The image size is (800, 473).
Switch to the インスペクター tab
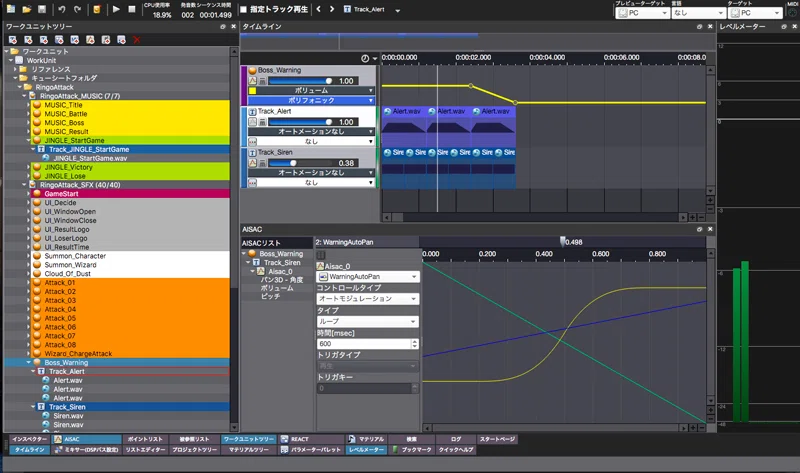29,439
